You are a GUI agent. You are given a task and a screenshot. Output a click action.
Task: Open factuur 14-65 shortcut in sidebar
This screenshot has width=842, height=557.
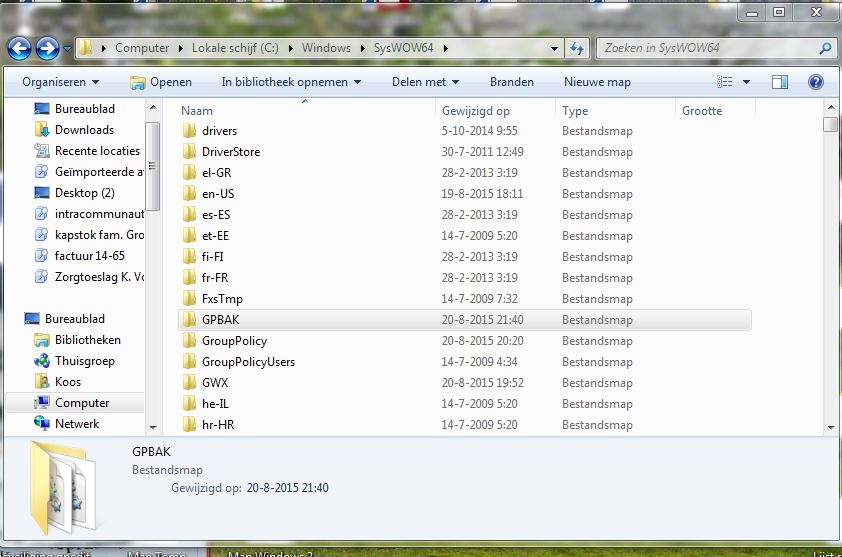[x=79, y=256]
